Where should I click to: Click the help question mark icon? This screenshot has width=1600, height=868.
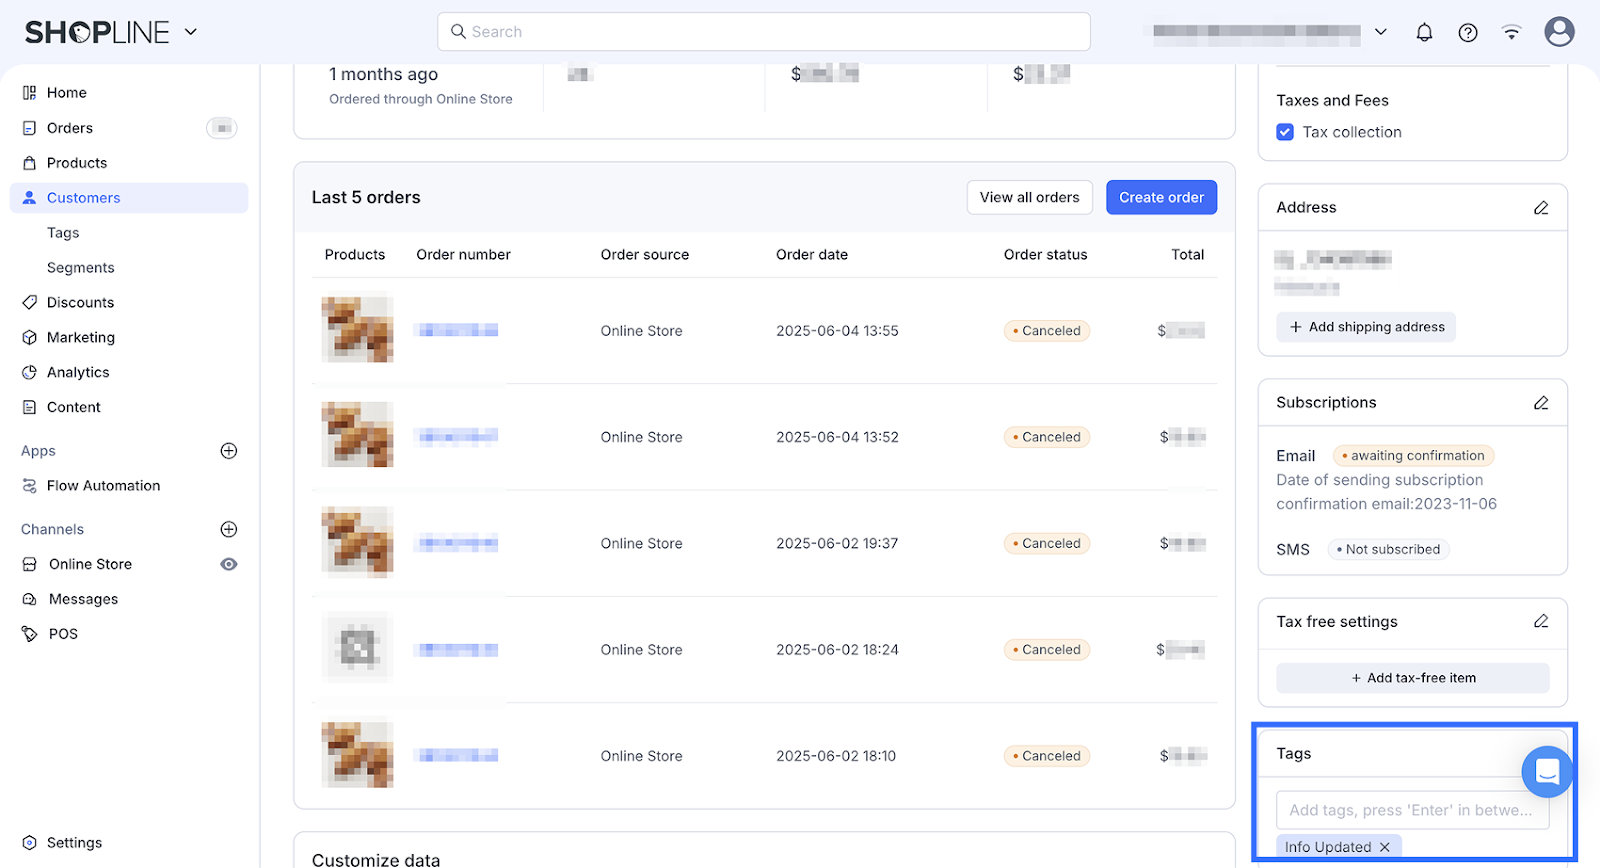(1468, 32)
